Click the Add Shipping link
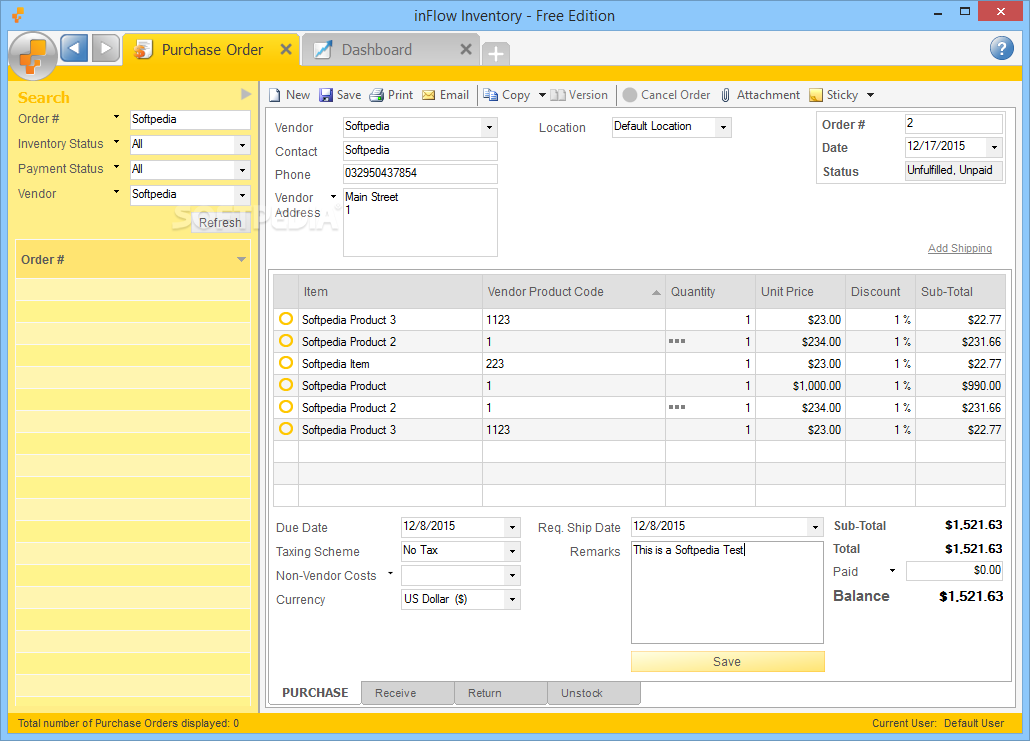Image resolution: width=1030 pixels, height=741 pixels. pyautogui.click(x=960, y=248)
